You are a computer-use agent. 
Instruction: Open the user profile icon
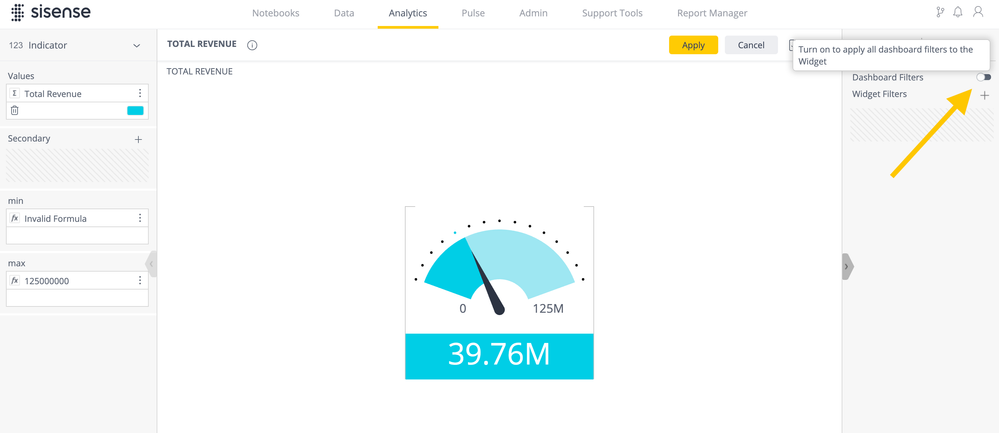pyautogui.click(x=978, y=13)
